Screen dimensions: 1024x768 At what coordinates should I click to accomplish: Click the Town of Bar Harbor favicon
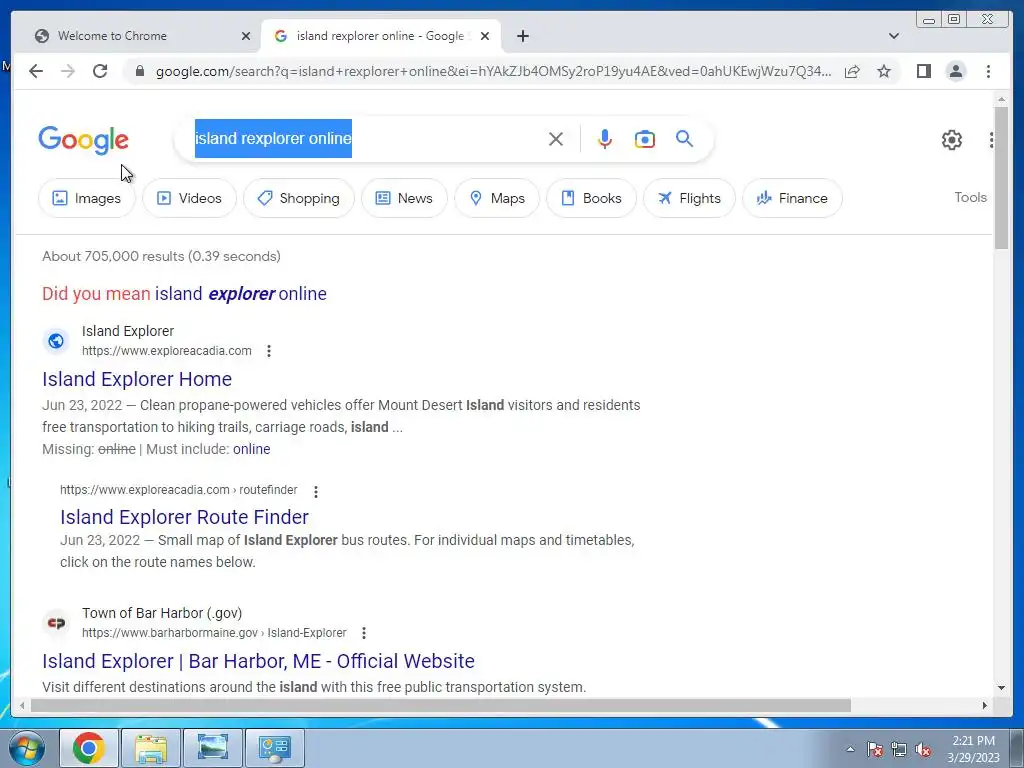56,623
